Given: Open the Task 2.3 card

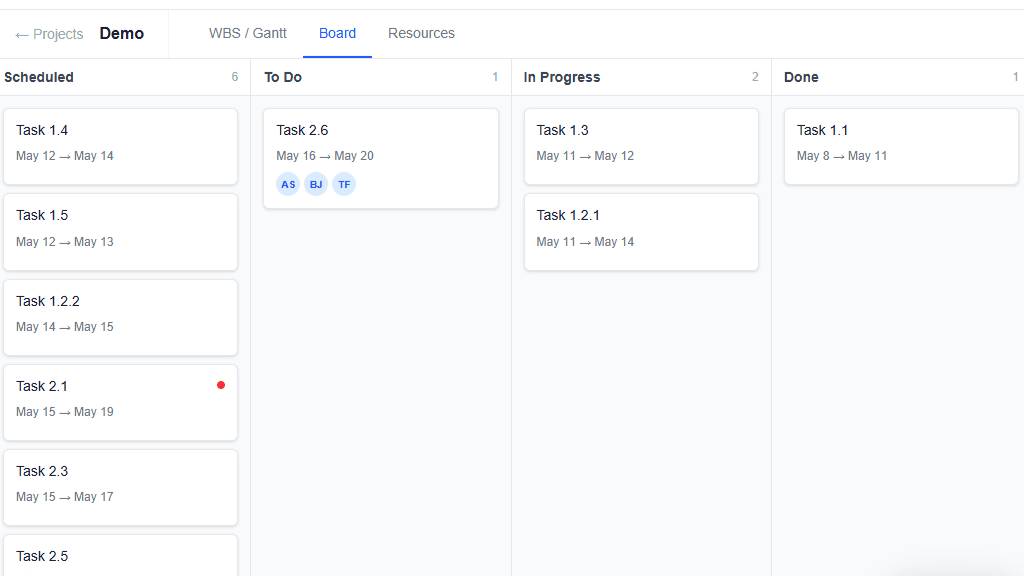Looking at the screenshot, I should 120,487.
